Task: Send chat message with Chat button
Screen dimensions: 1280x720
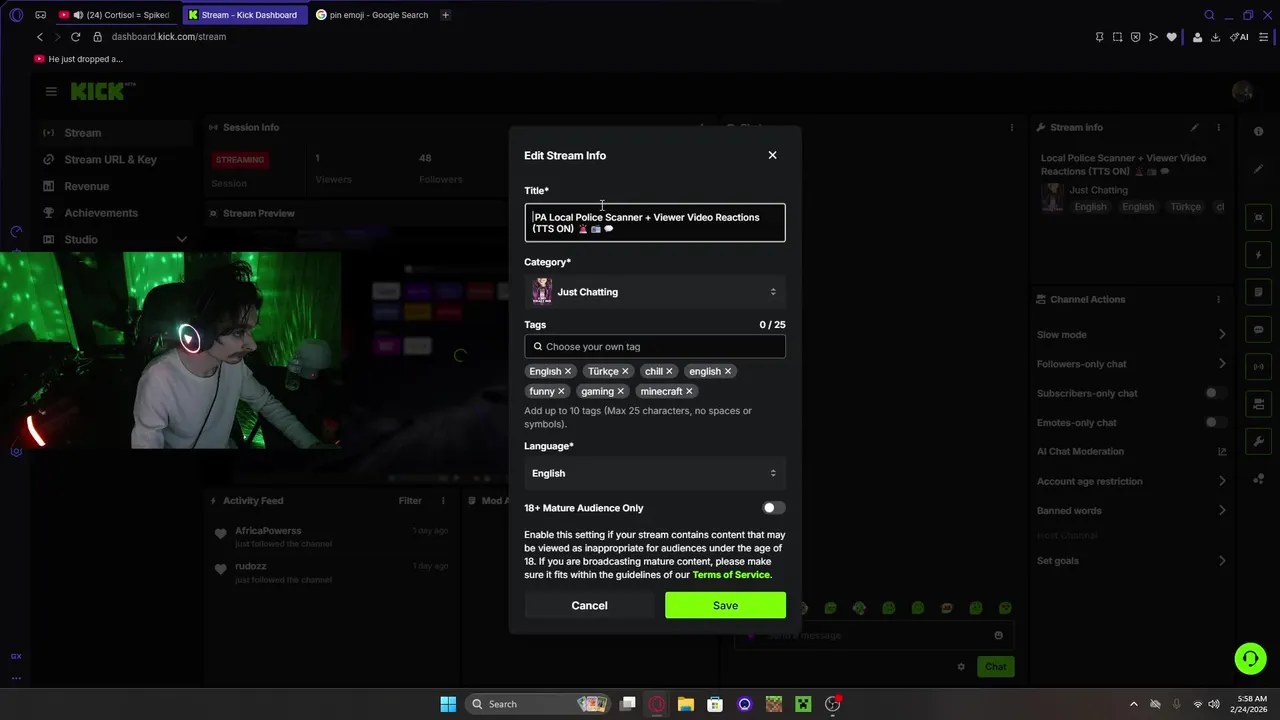Action: pyautogui.click(x=996, y=667)
